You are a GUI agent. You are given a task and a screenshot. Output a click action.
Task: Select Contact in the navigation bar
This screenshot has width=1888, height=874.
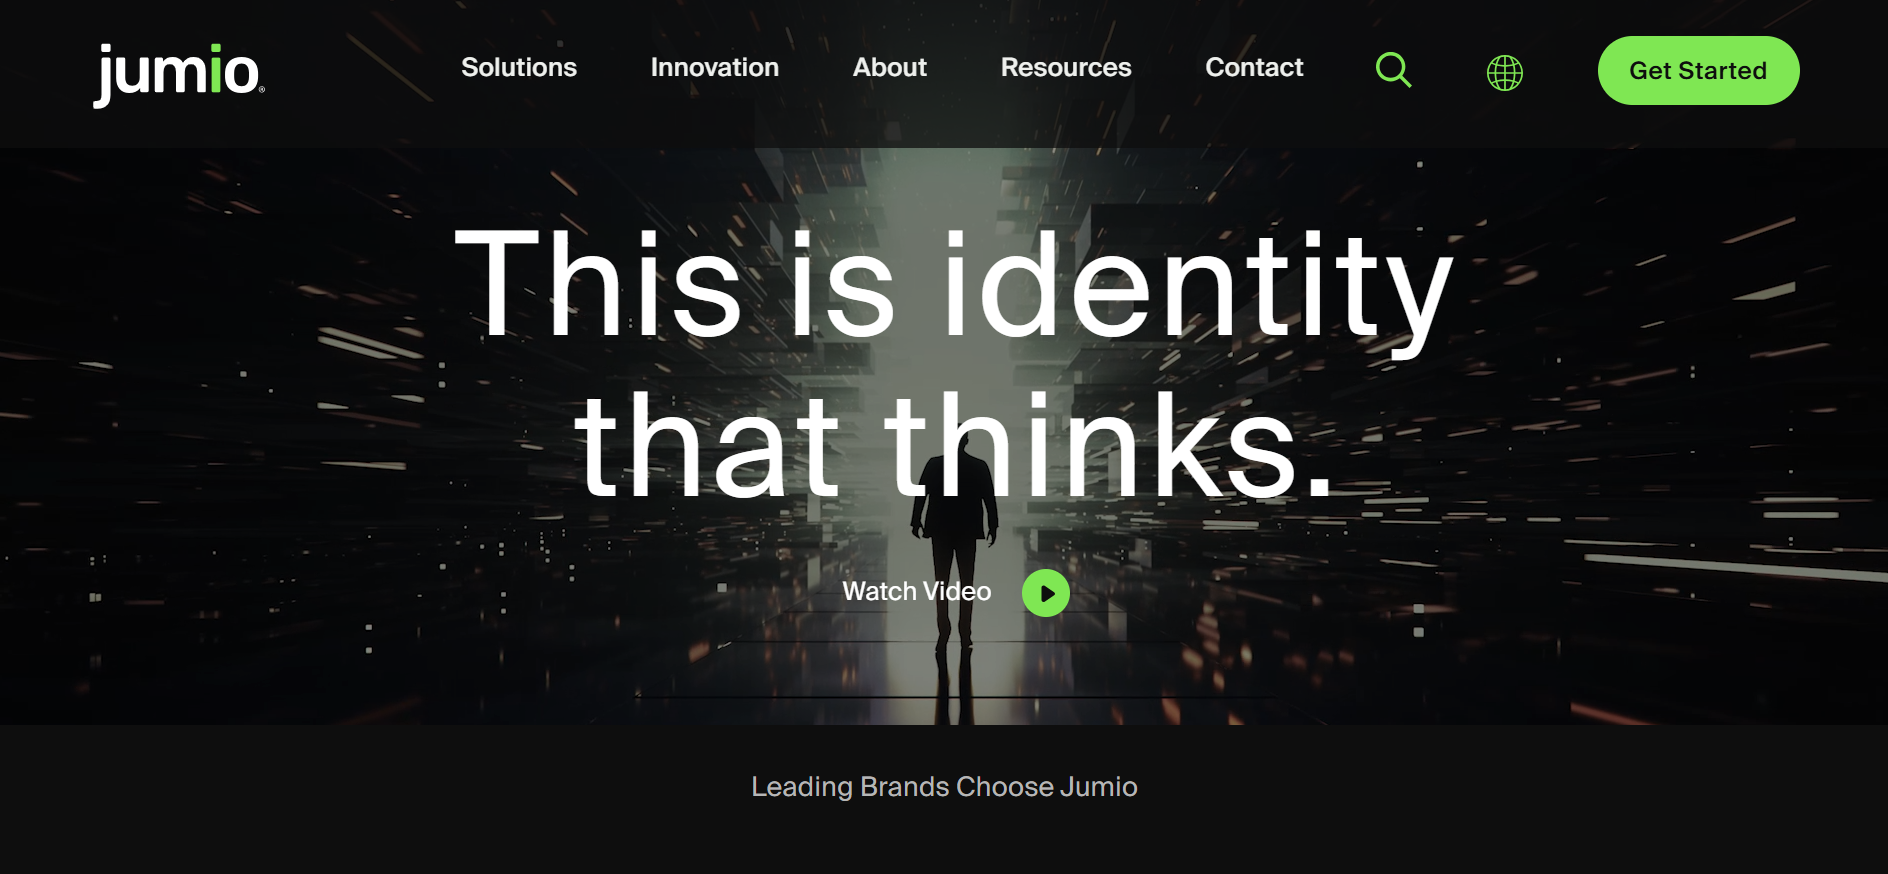point(1254,67)
